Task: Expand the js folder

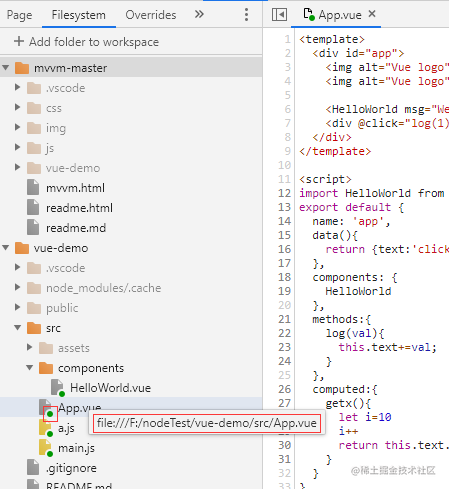Action: tap(17, 147)
